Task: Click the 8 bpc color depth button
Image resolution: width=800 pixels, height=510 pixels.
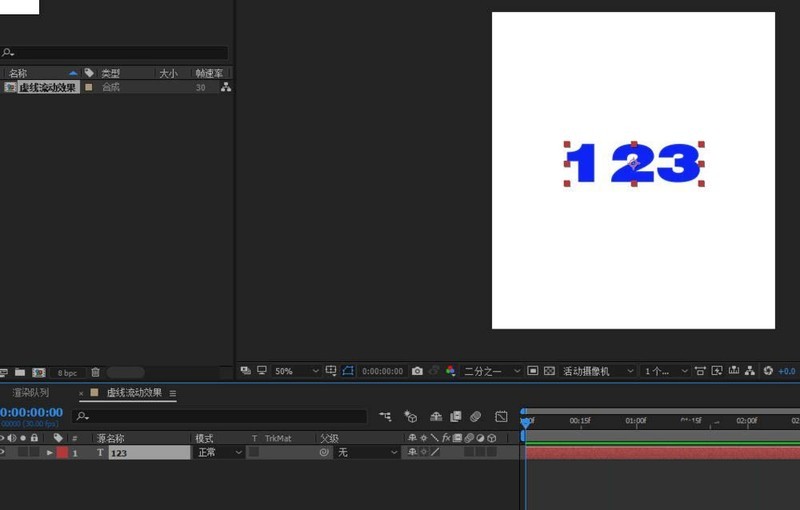Action: 67,372
